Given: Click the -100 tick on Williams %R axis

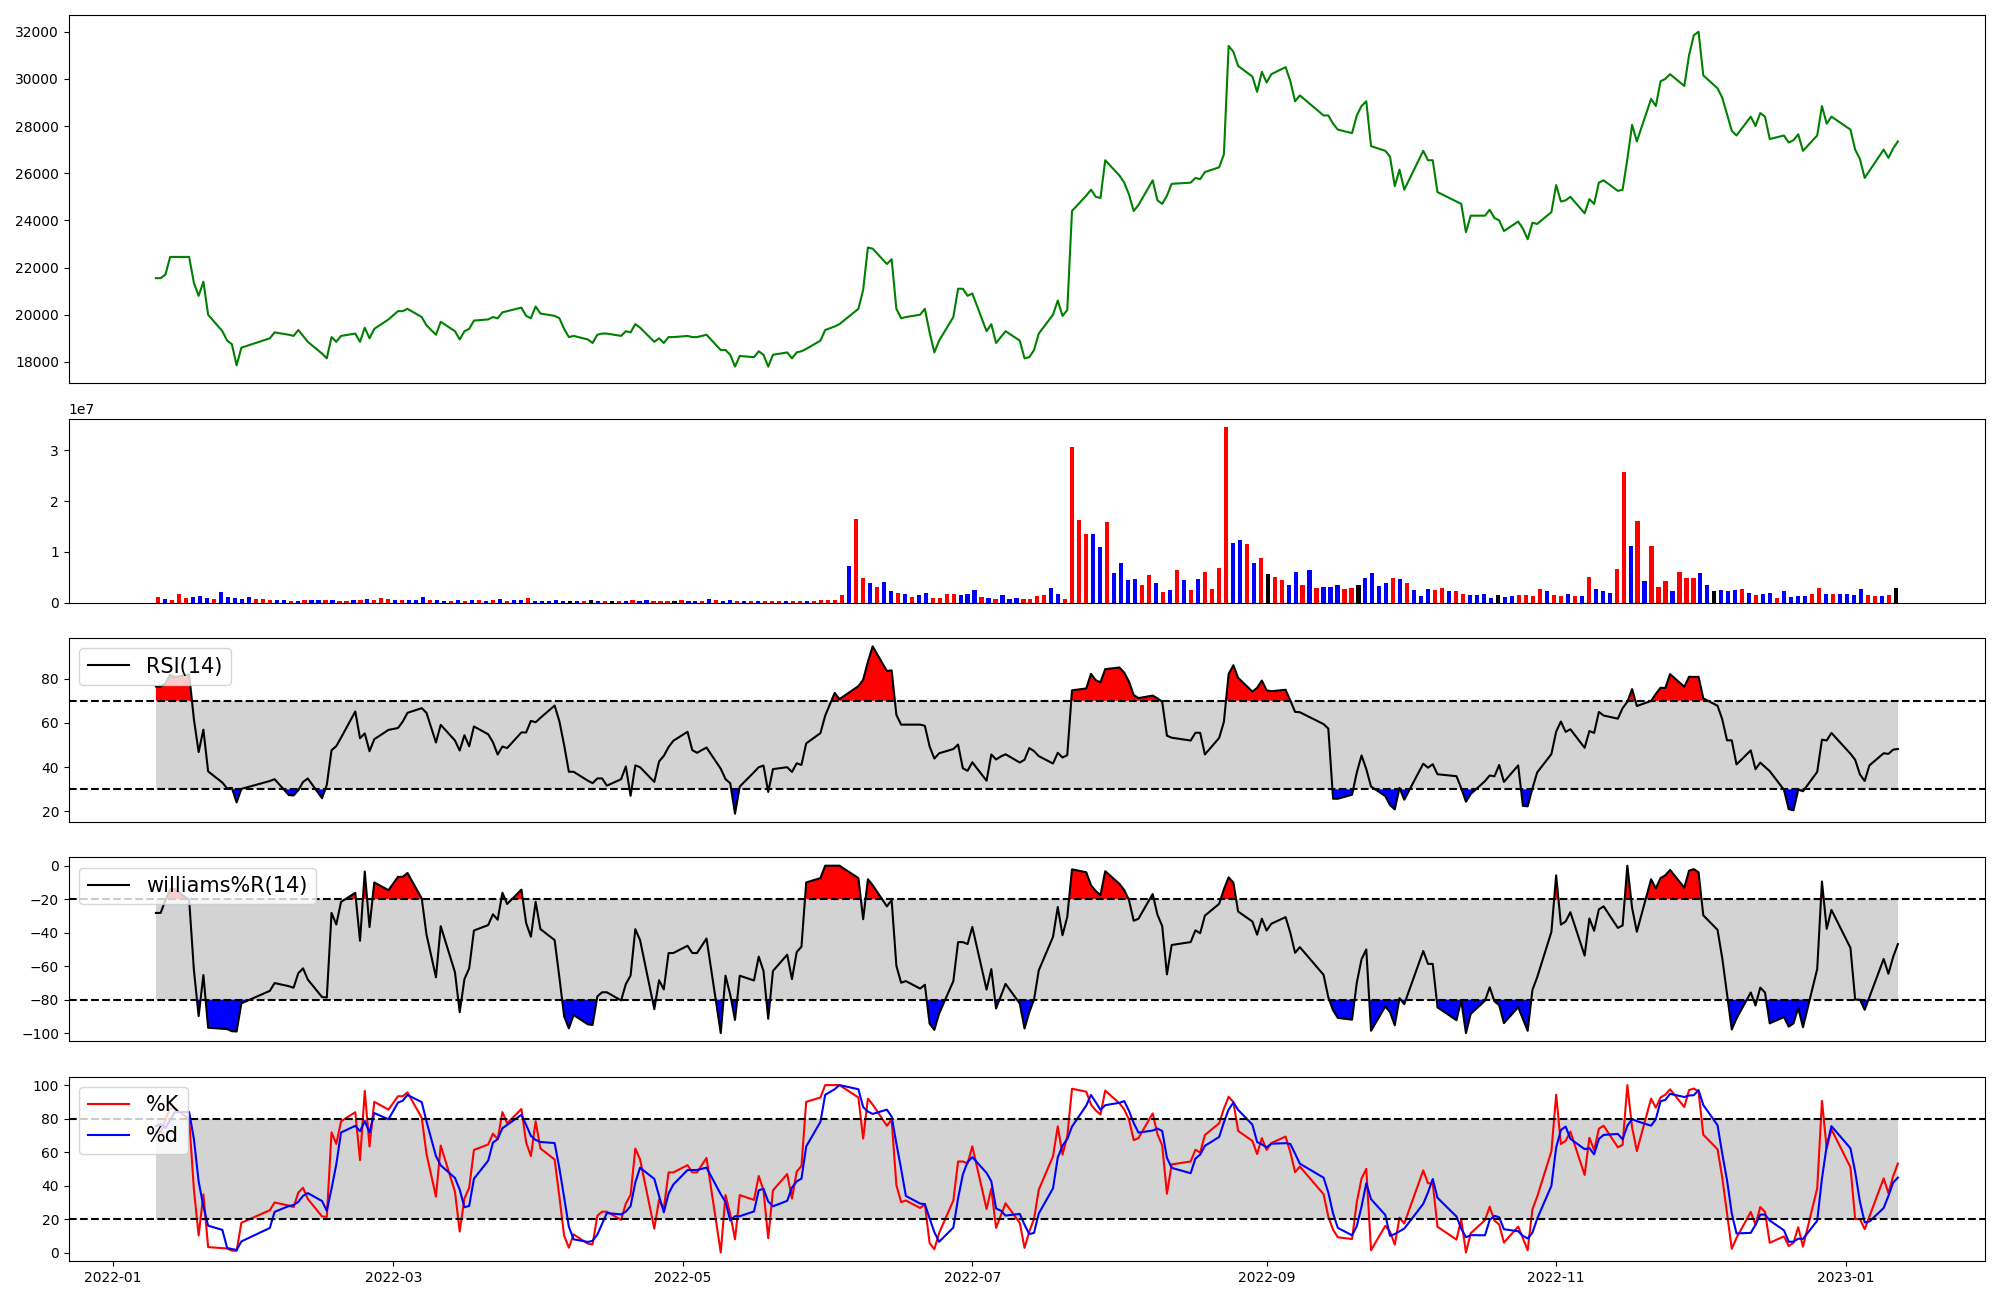Looking at the screenshot, I should (x=42, y=1033).
